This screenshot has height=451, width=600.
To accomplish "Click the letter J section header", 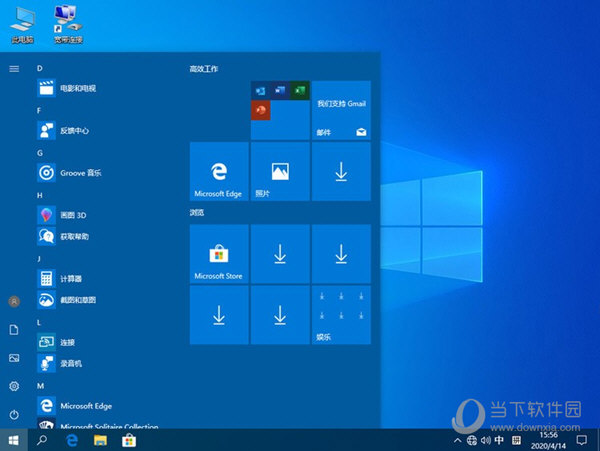I will (x=39, y=259).
